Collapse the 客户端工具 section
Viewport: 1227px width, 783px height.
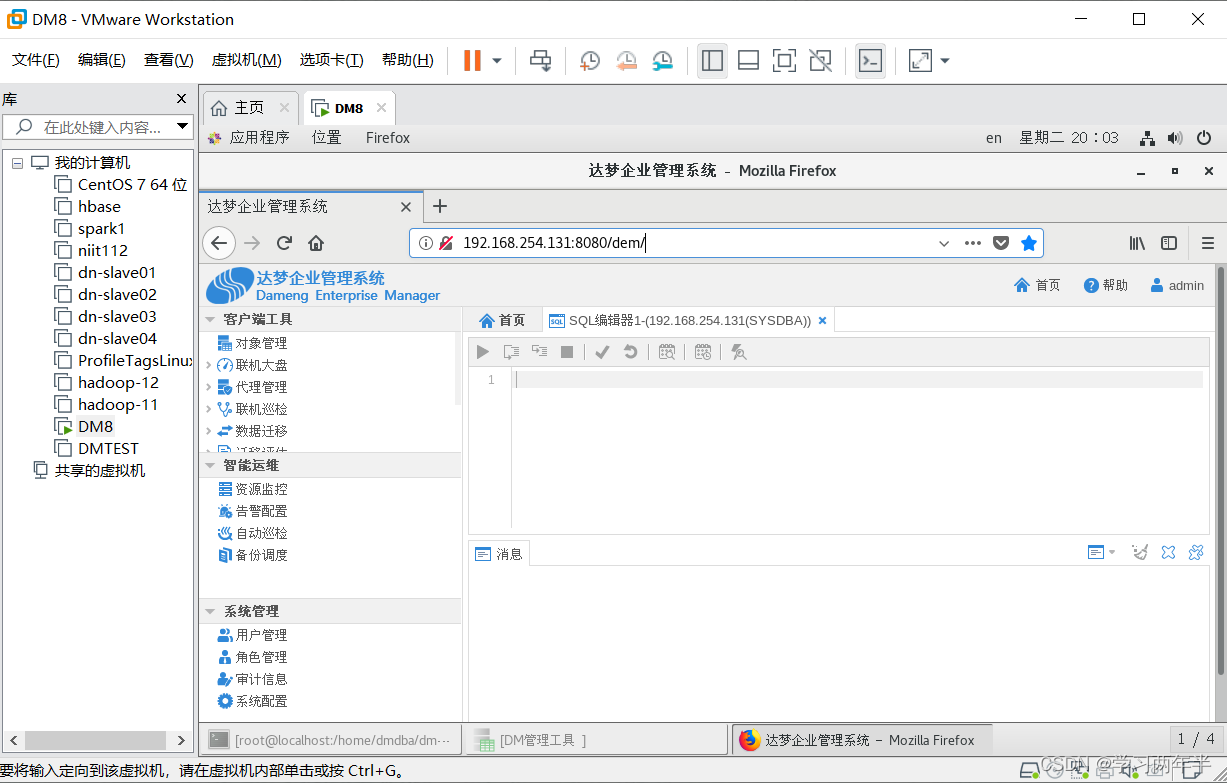(210, 319)
